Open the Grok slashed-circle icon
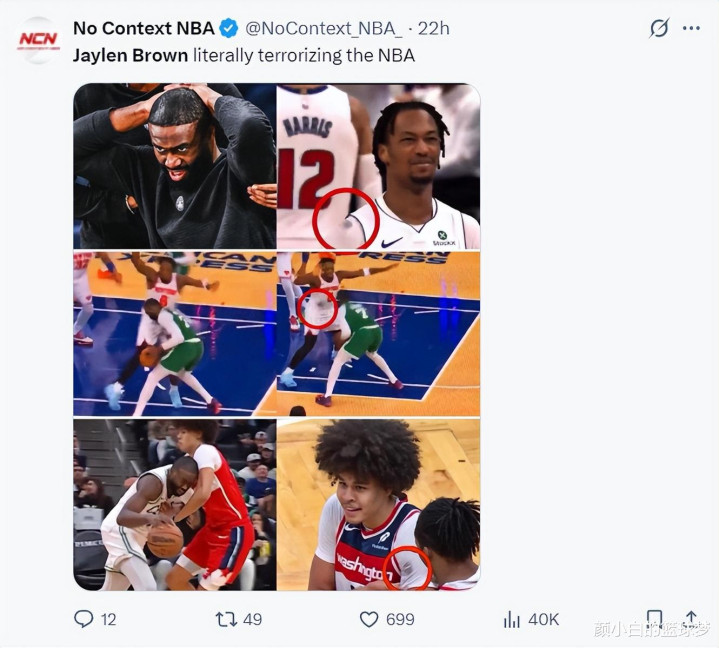Image resolution: width=719 pixels, height=648 pixels. [658, 28]
